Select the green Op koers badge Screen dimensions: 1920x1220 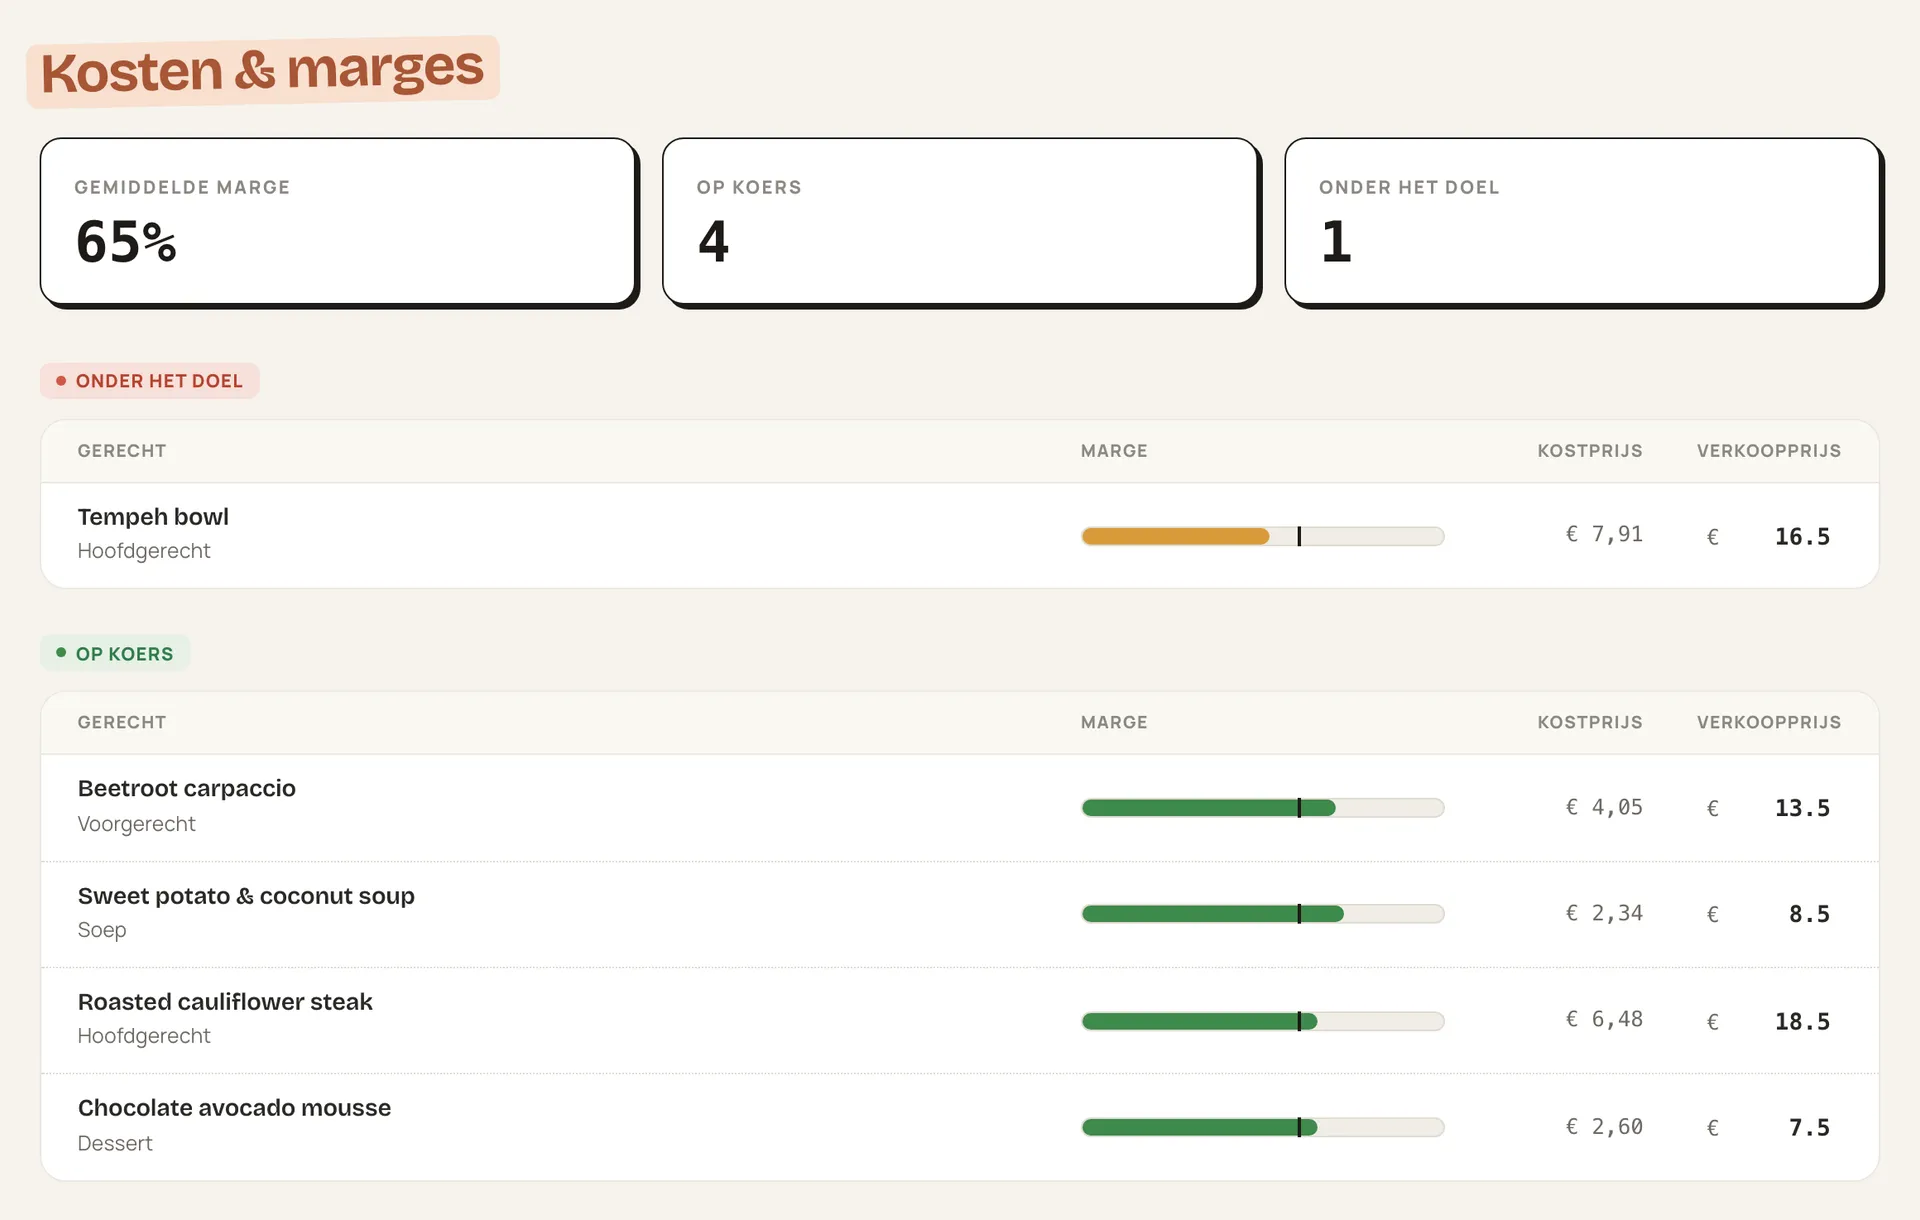point(115,653)
